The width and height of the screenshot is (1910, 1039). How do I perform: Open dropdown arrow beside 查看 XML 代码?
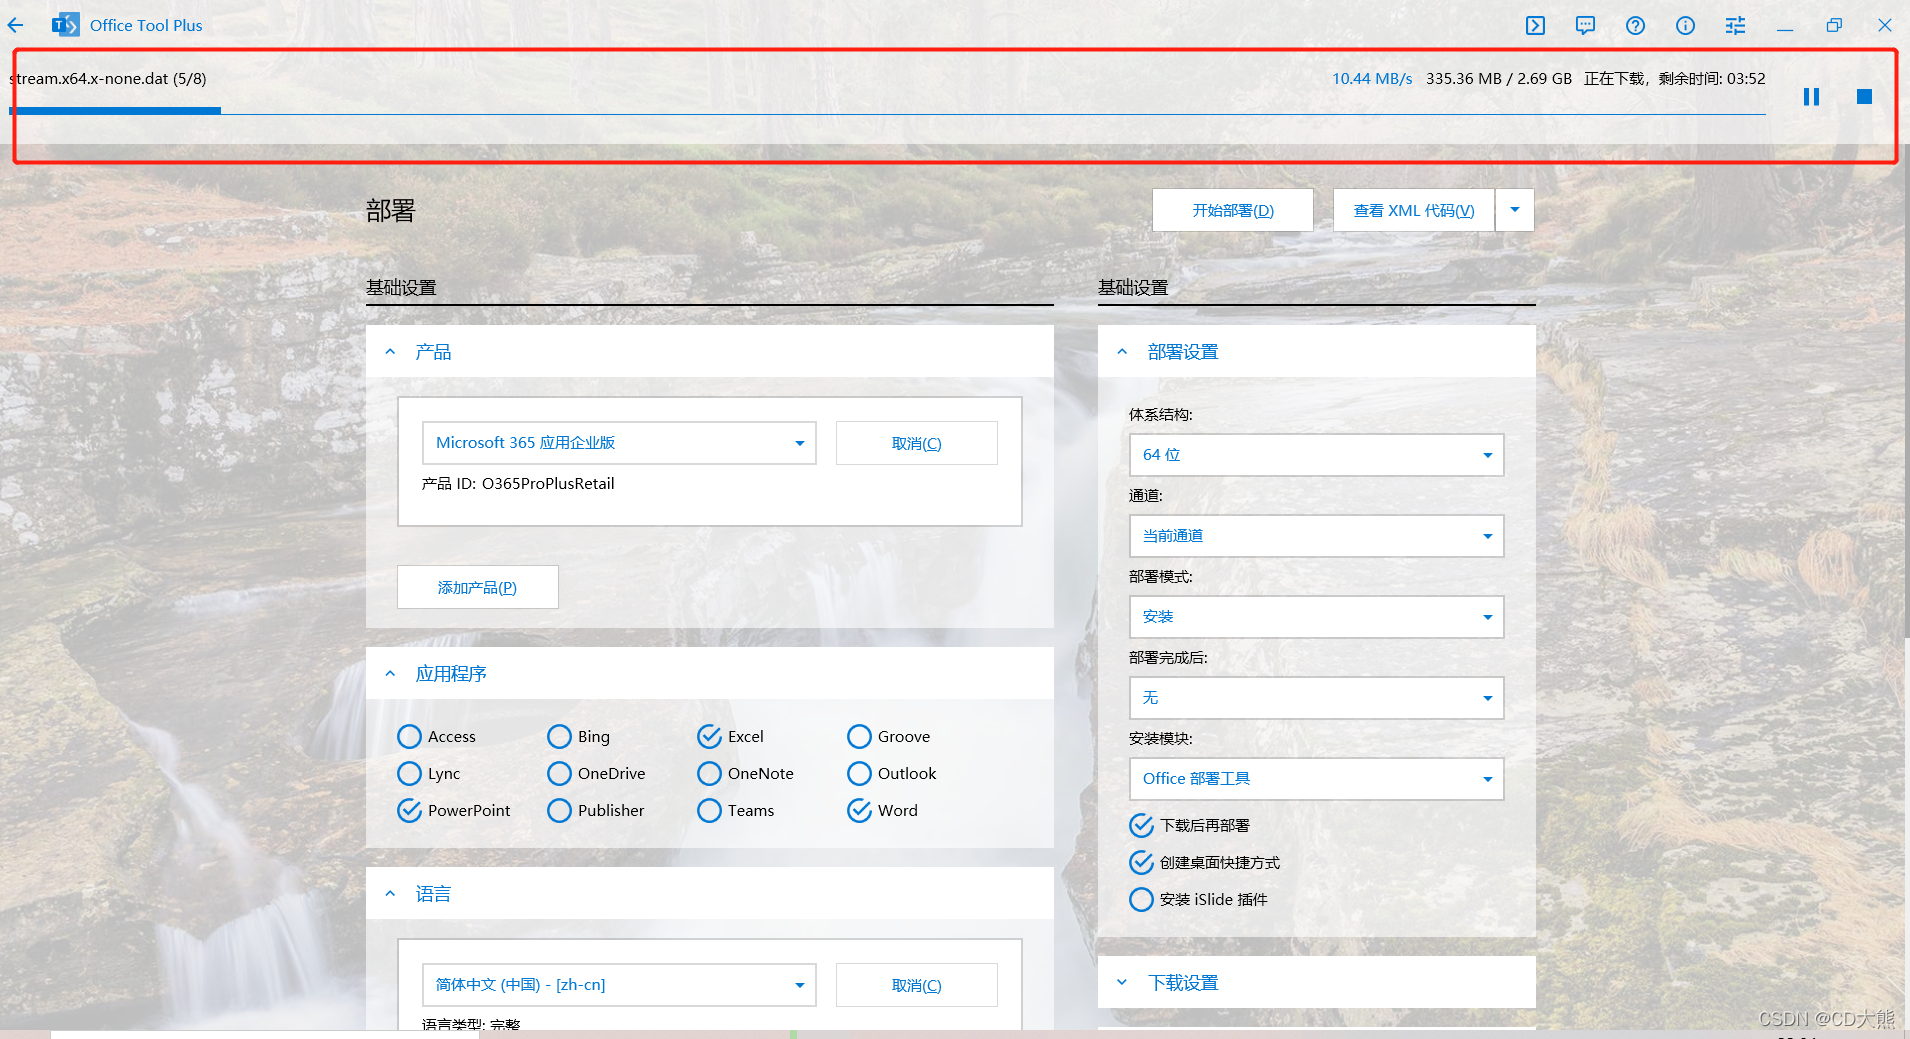pyautogui.click(x=1515, y=210)
